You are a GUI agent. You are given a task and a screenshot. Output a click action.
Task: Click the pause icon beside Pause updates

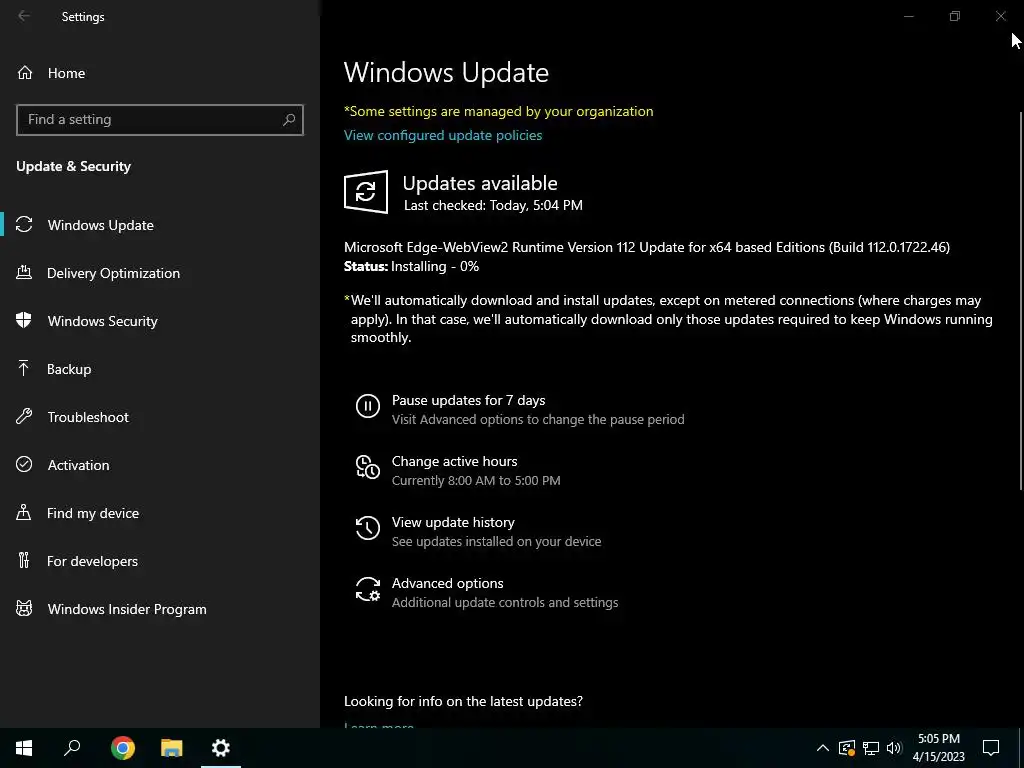[x=368, y=406]
